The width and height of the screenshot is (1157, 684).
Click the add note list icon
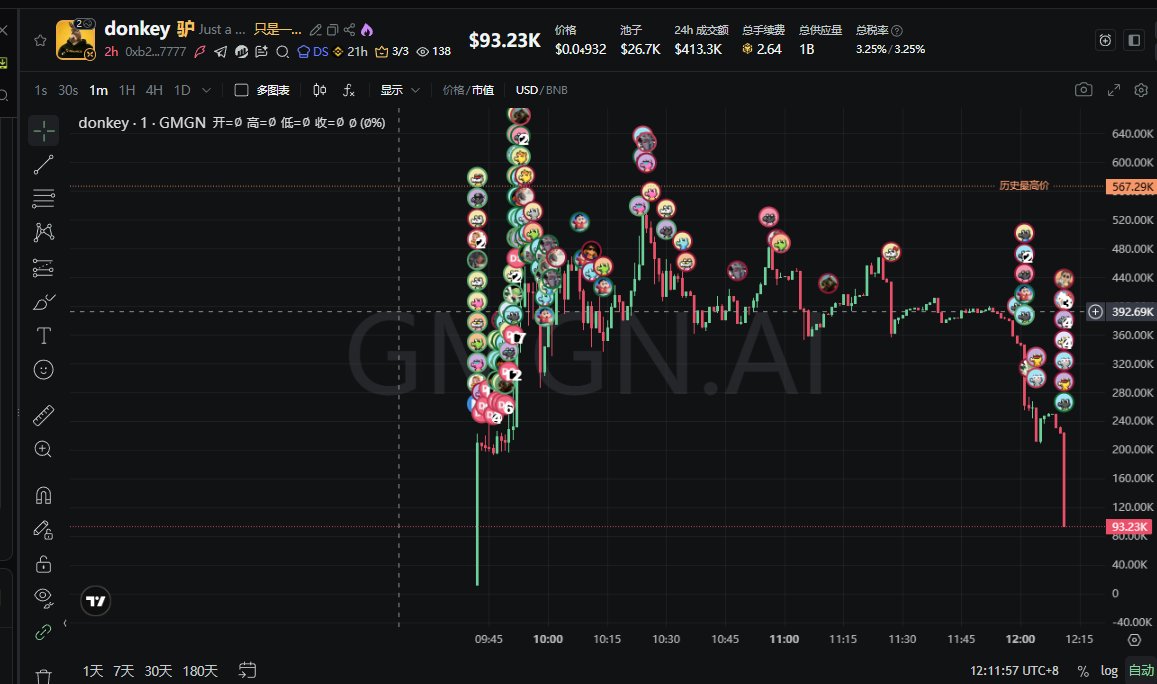pyautogui.click(x=261, y=52)
